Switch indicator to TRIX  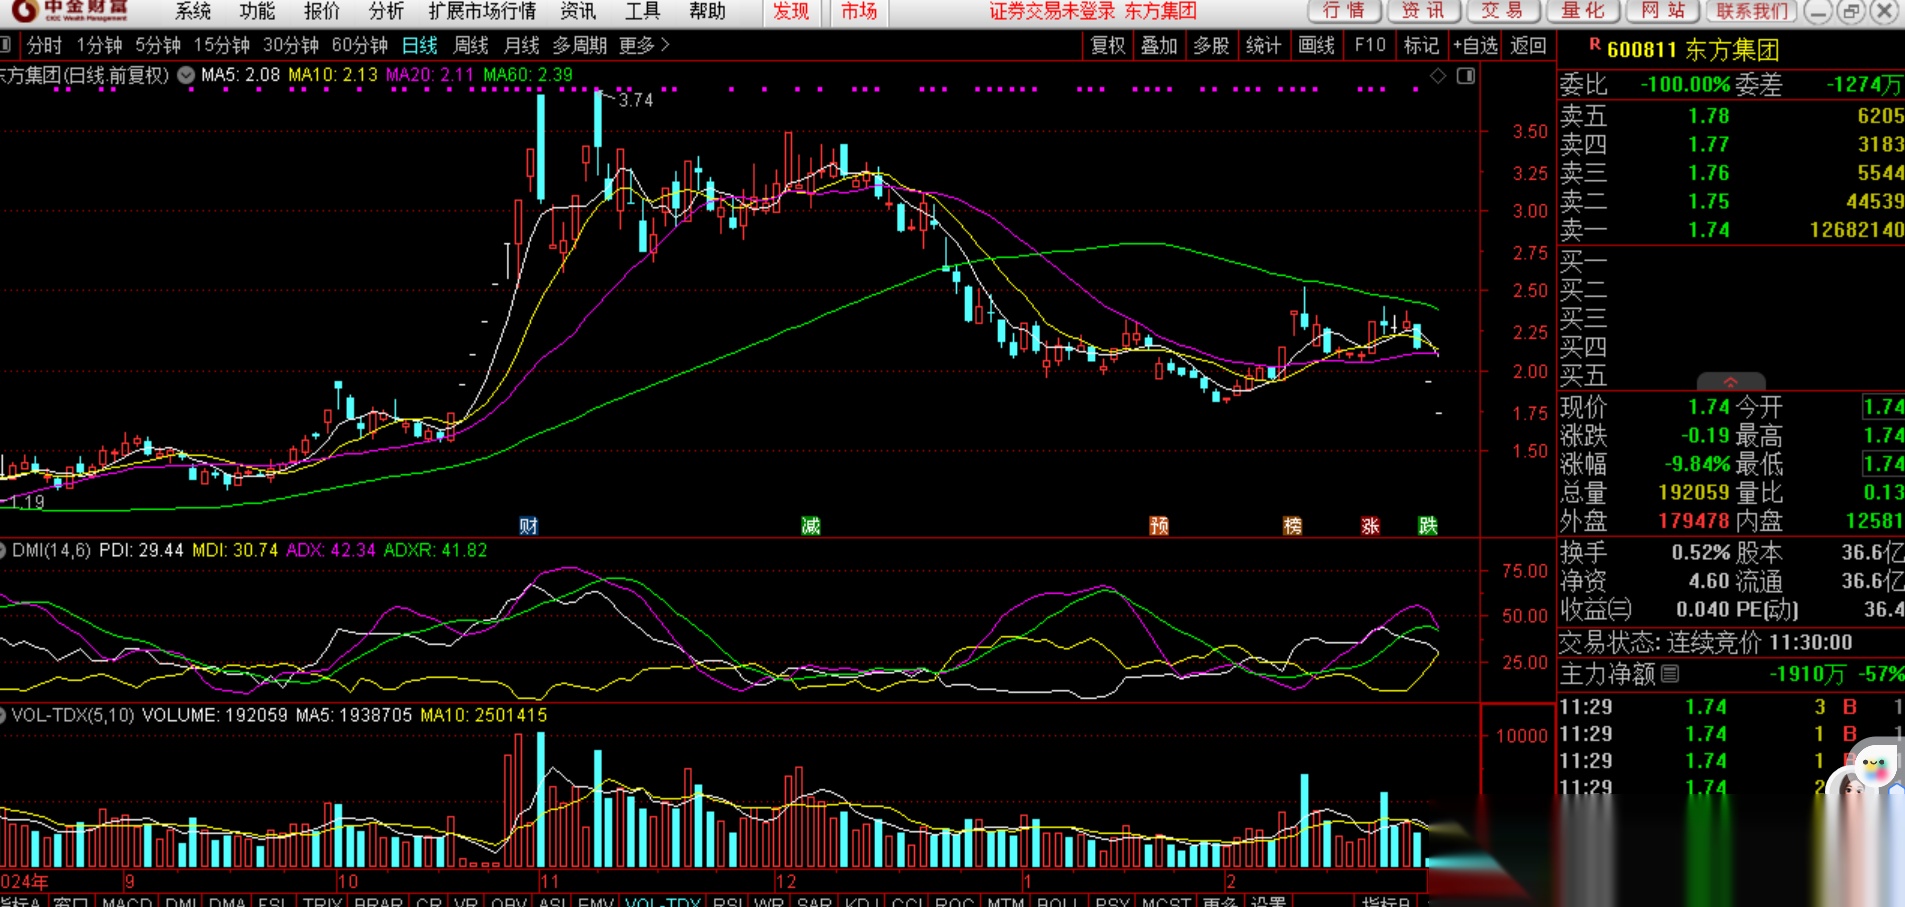[322, 901]
